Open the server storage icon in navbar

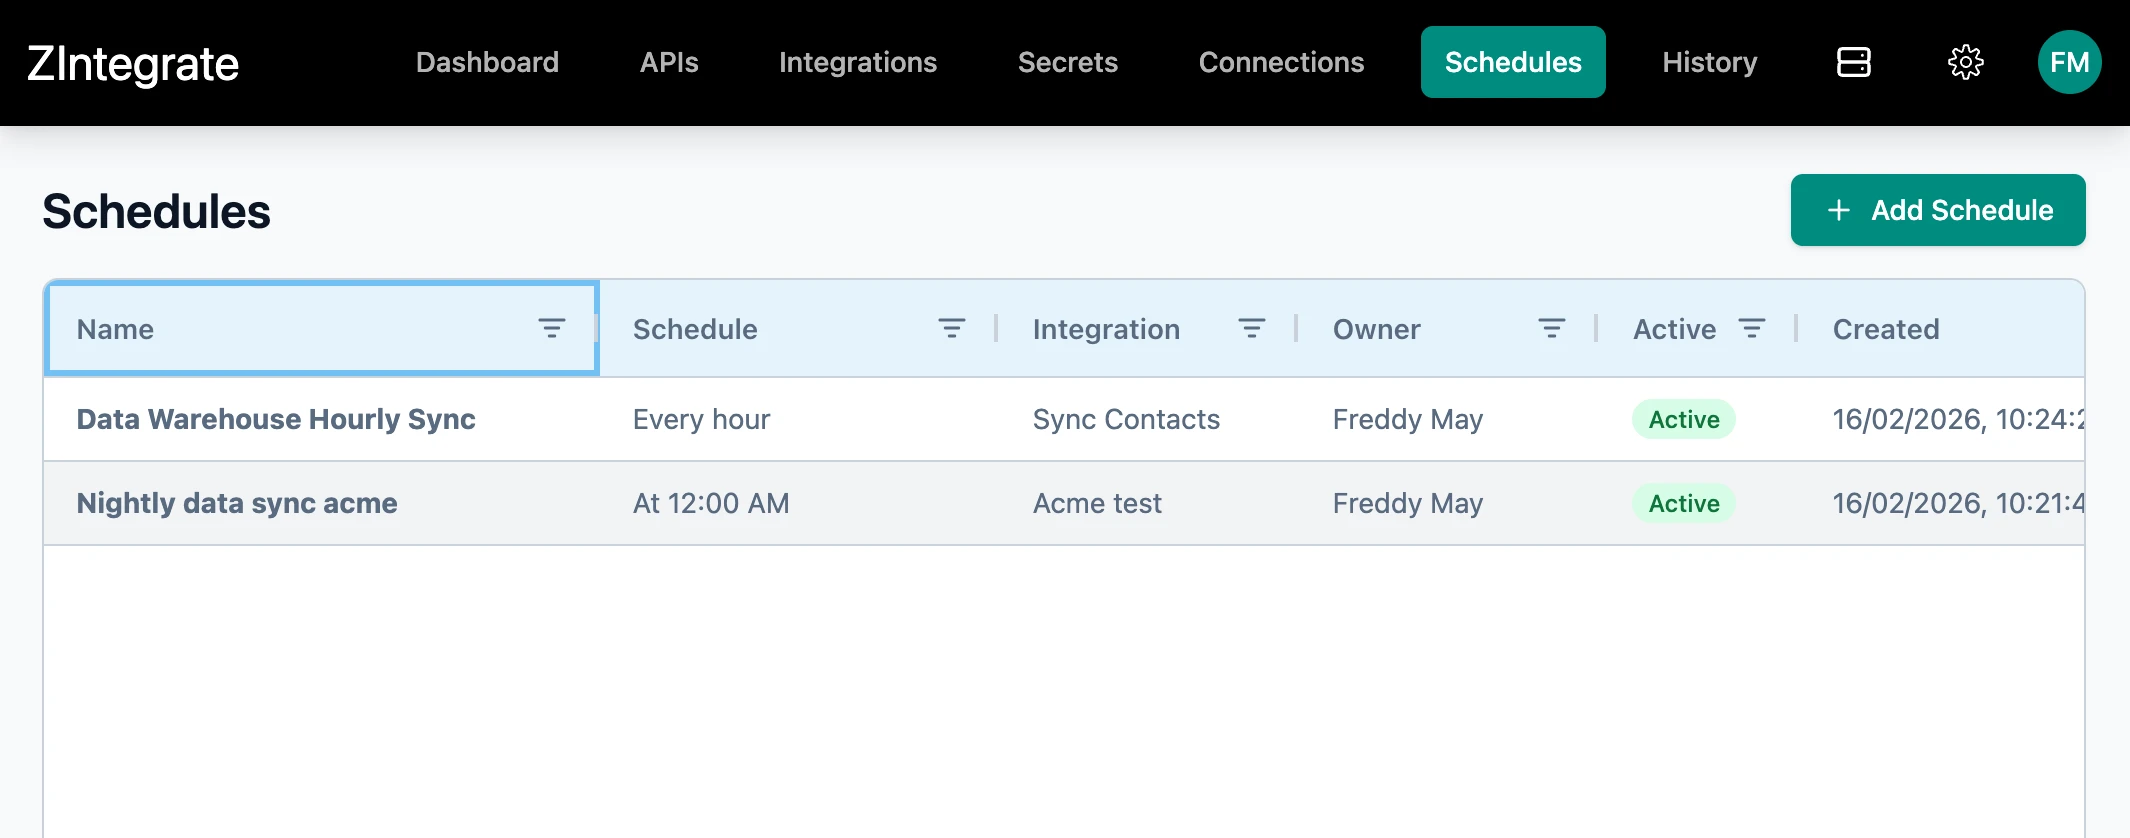coord(1853,62)
